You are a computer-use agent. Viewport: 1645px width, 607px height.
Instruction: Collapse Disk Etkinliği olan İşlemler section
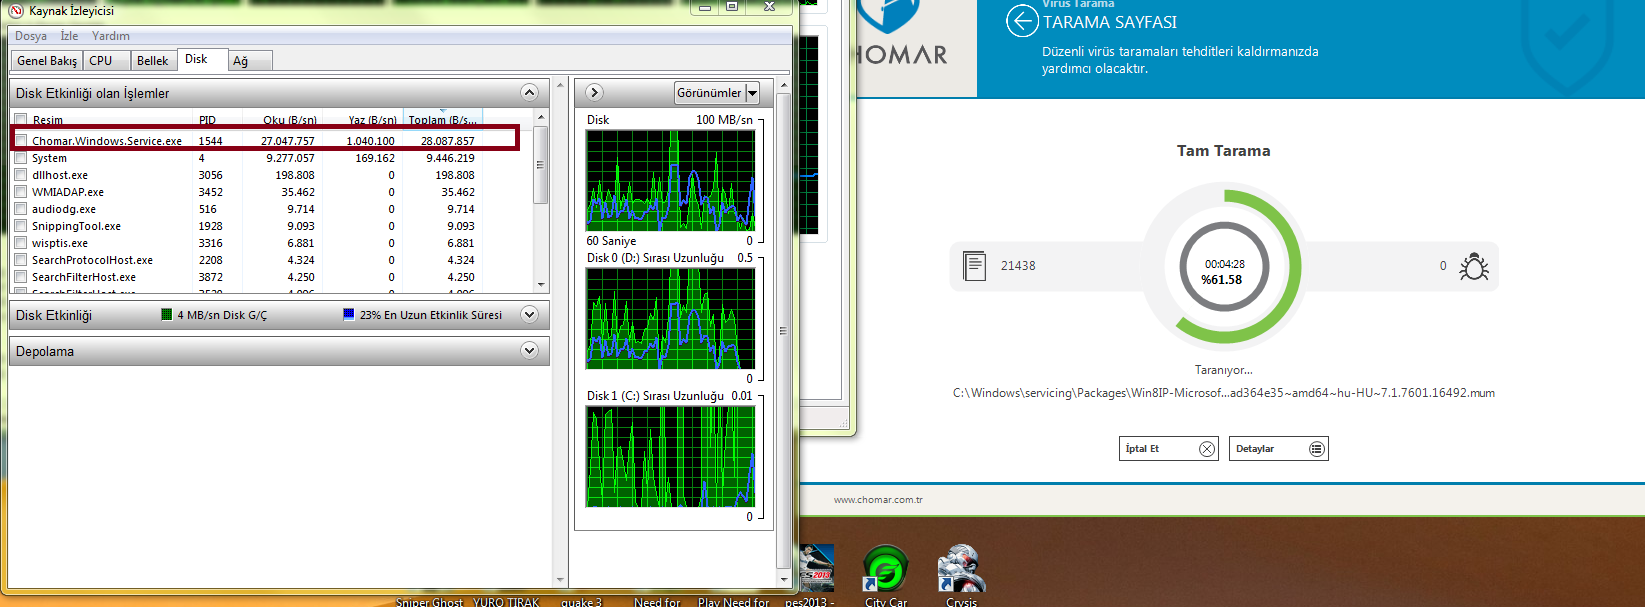click(530, 93)
